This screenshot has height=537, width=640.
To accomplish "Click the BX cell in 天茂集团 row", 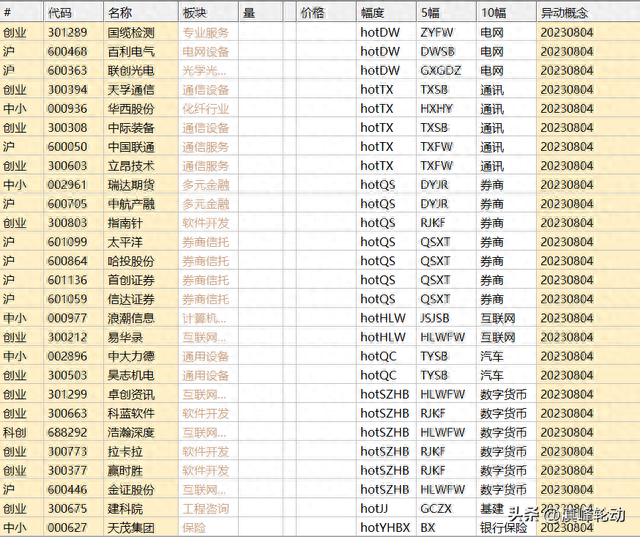I will point(428,528).
